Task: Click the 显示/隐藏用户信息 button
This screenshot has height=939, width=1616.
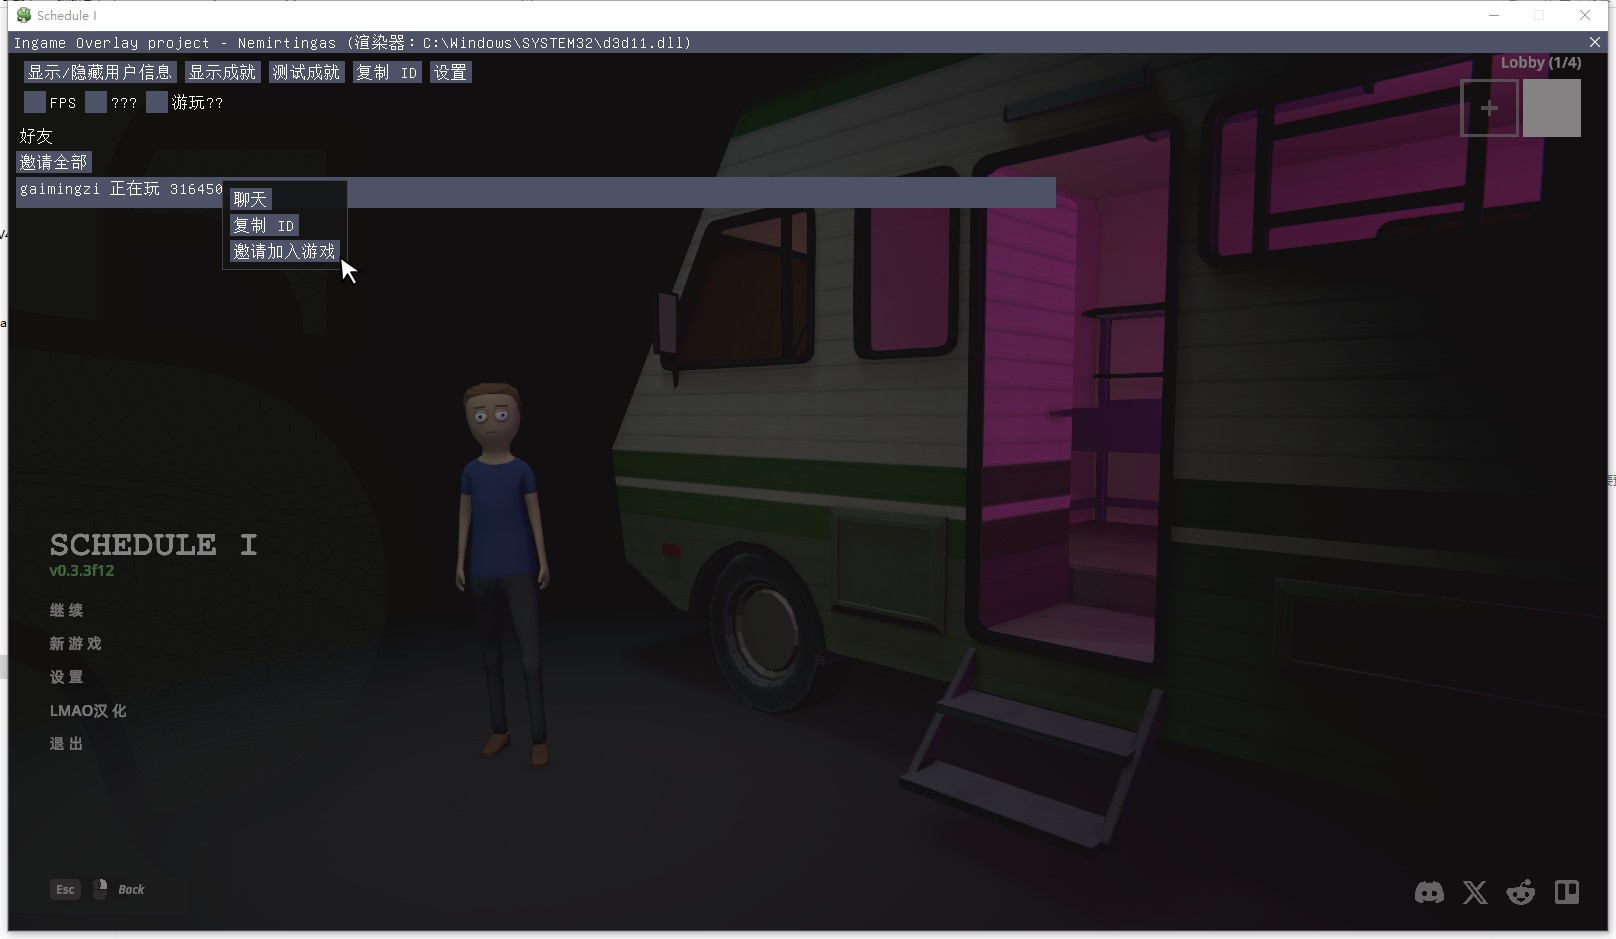Action: click(x=100, y=72)
